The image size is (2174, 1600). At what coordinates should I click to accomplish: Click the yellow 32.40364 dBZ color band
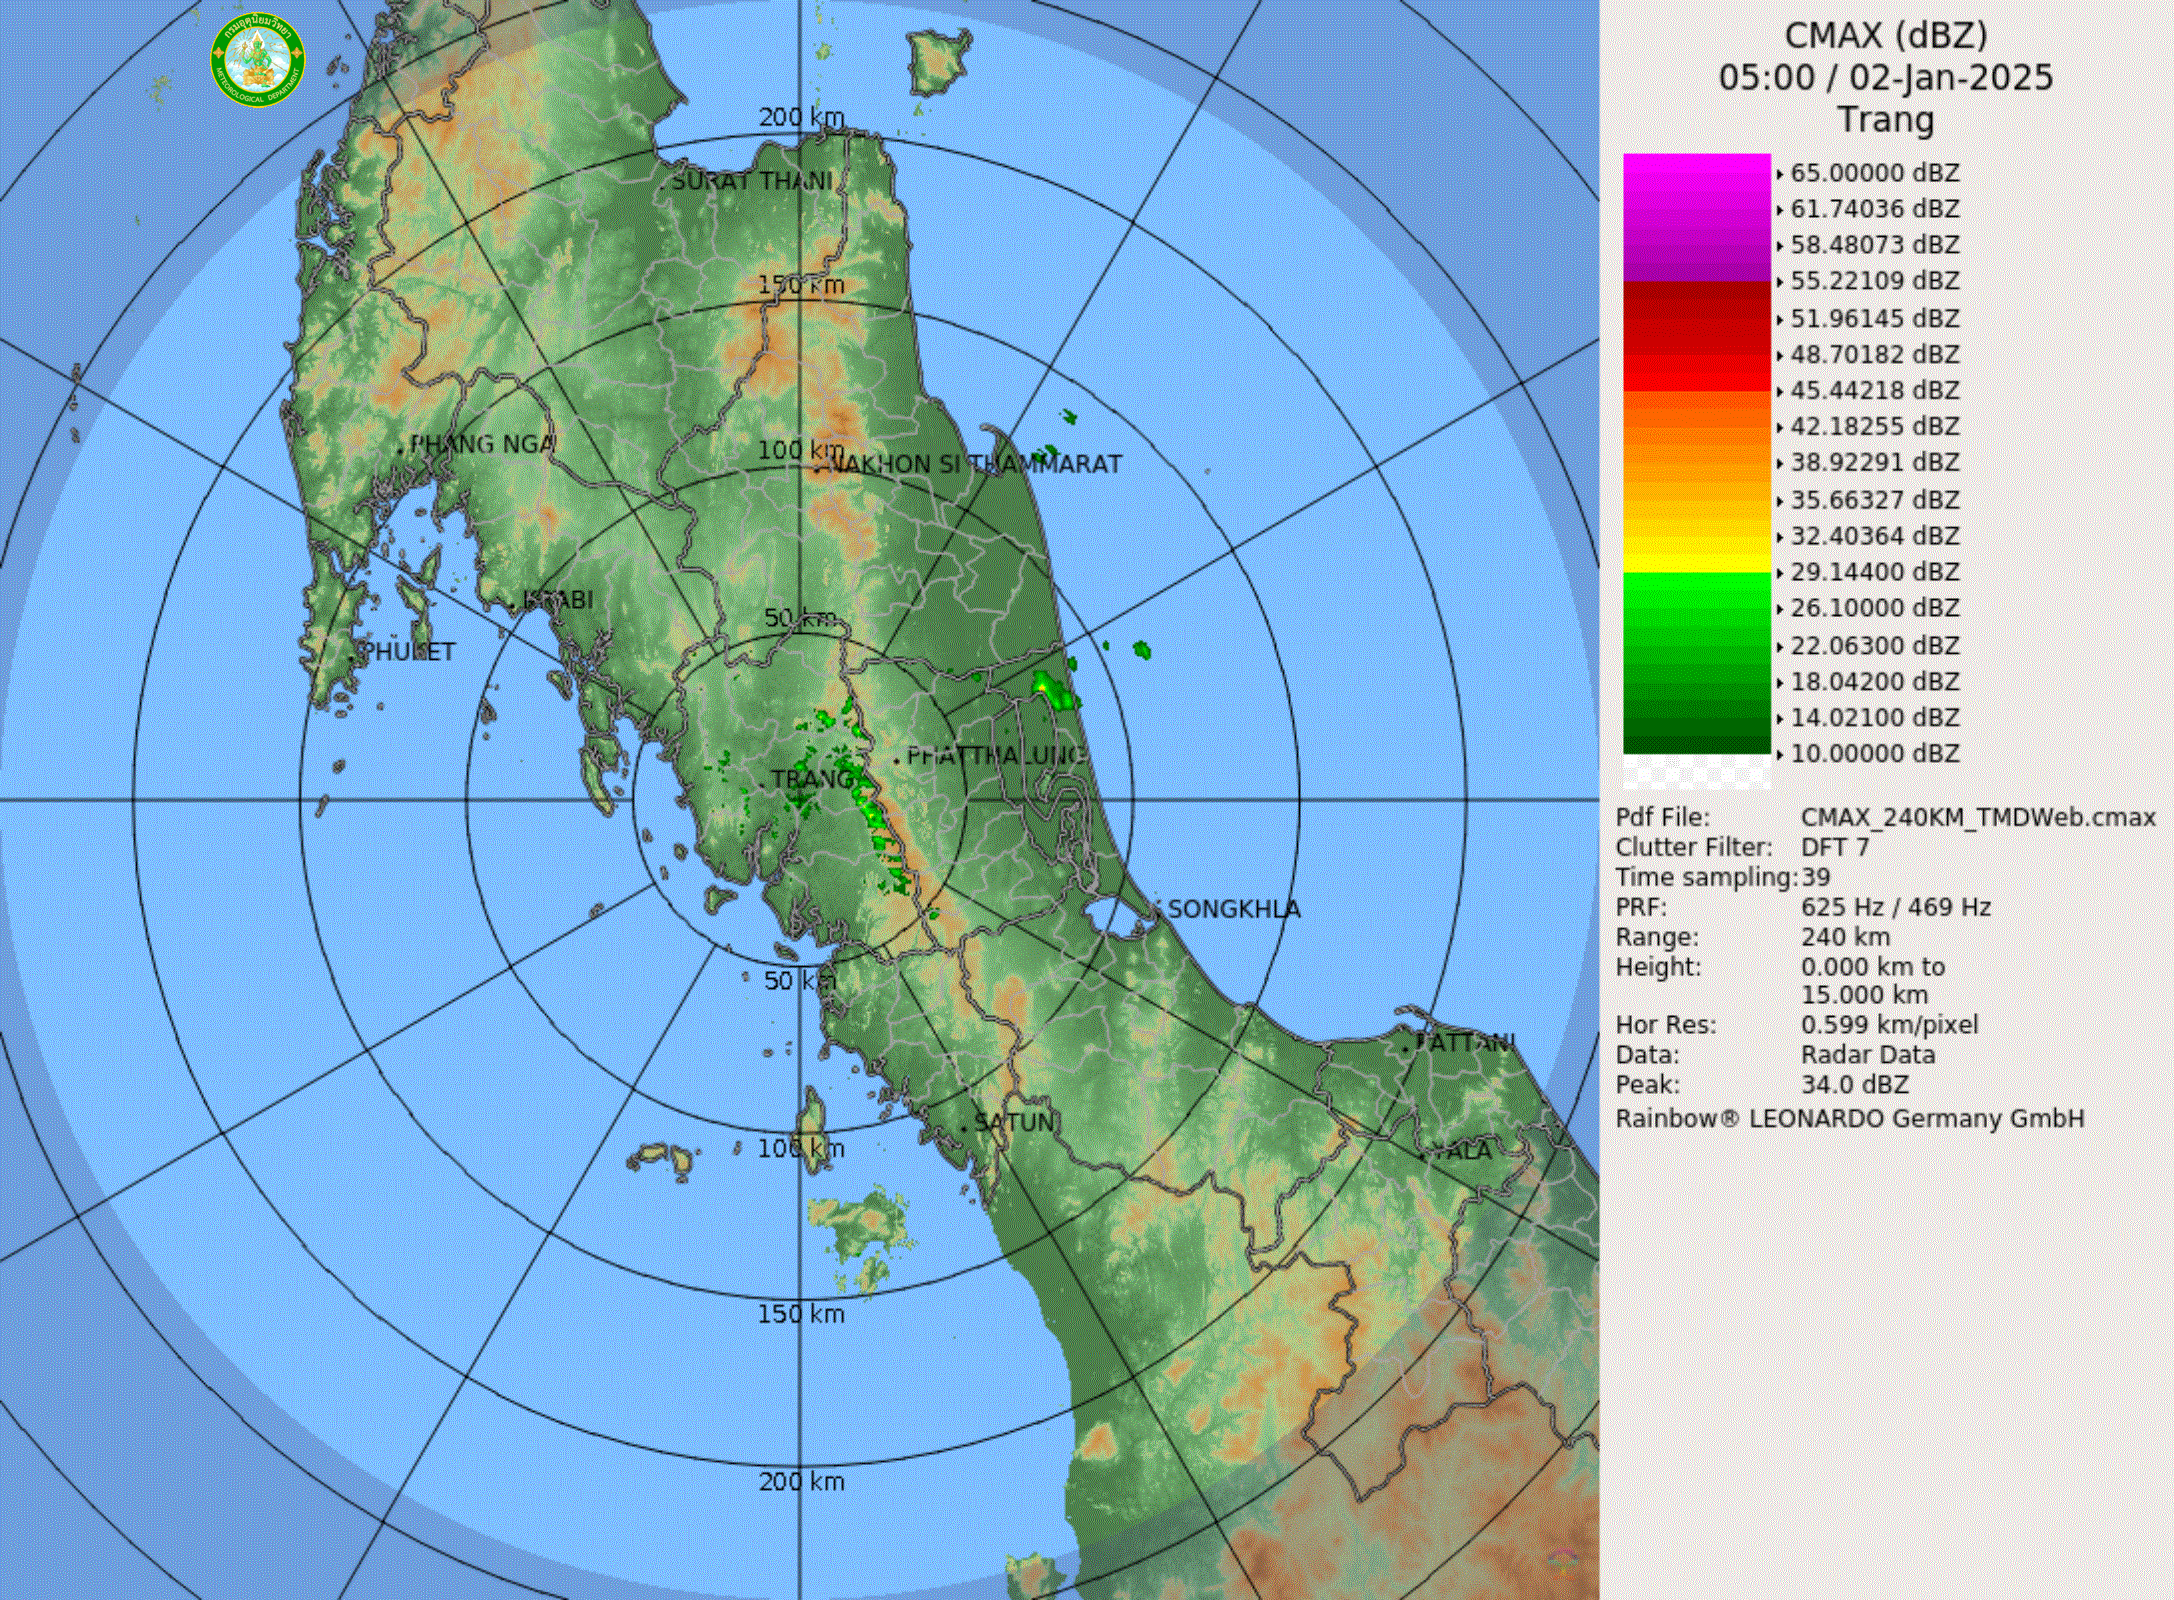[1697, 536]
